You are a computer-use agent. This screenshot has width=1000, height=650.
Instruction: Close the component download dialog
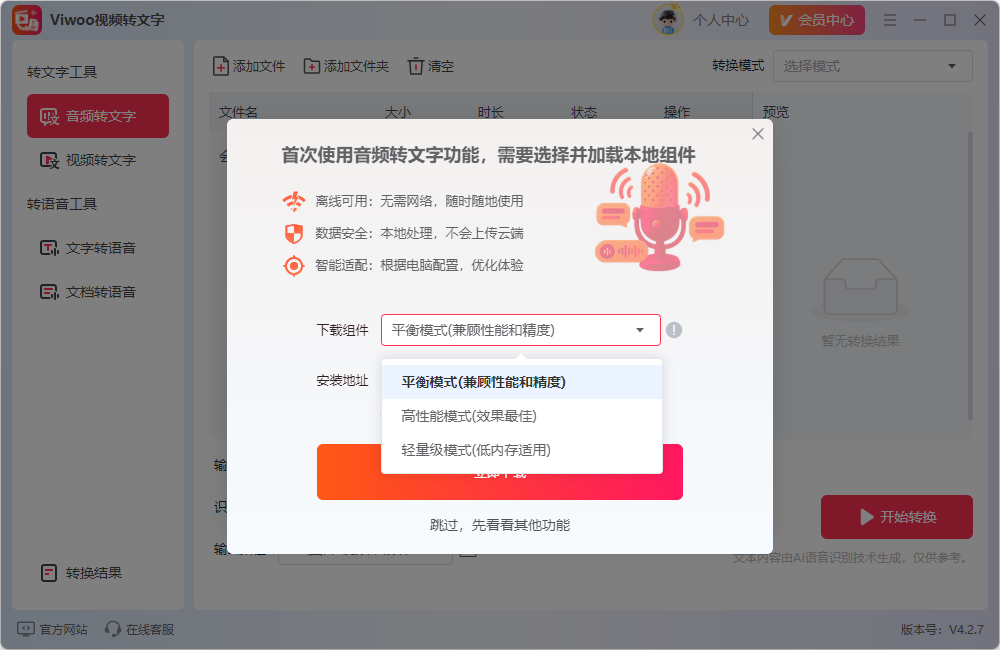758,134
